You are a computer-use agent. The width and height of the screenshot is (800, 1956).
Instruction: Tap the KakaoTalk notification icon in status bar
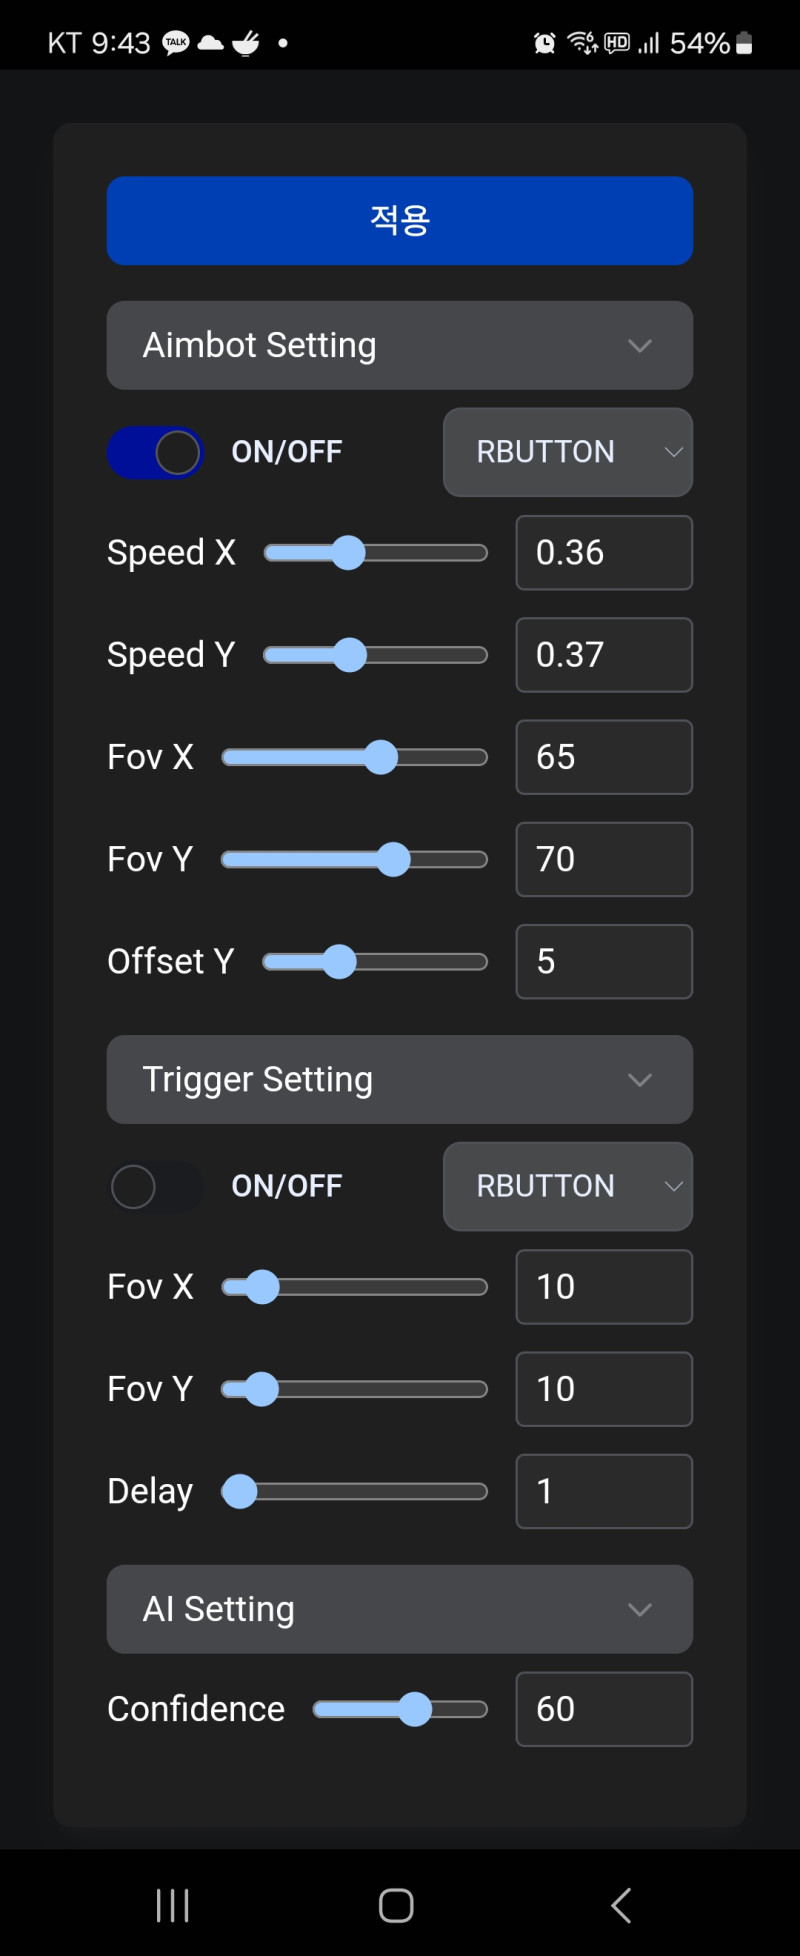pyautogui.click(x=176, y=43)
